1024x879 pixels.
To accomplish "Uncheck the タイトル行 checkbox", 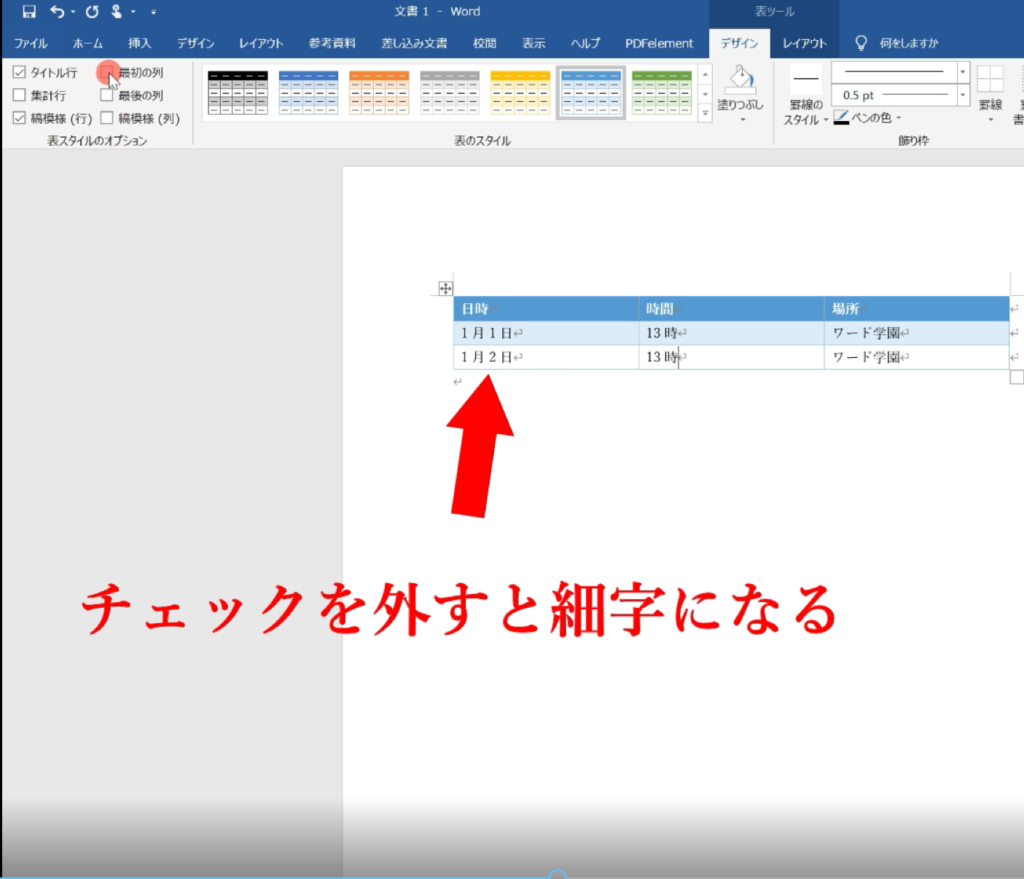I will pyautogui.click(x=19, y=73).
